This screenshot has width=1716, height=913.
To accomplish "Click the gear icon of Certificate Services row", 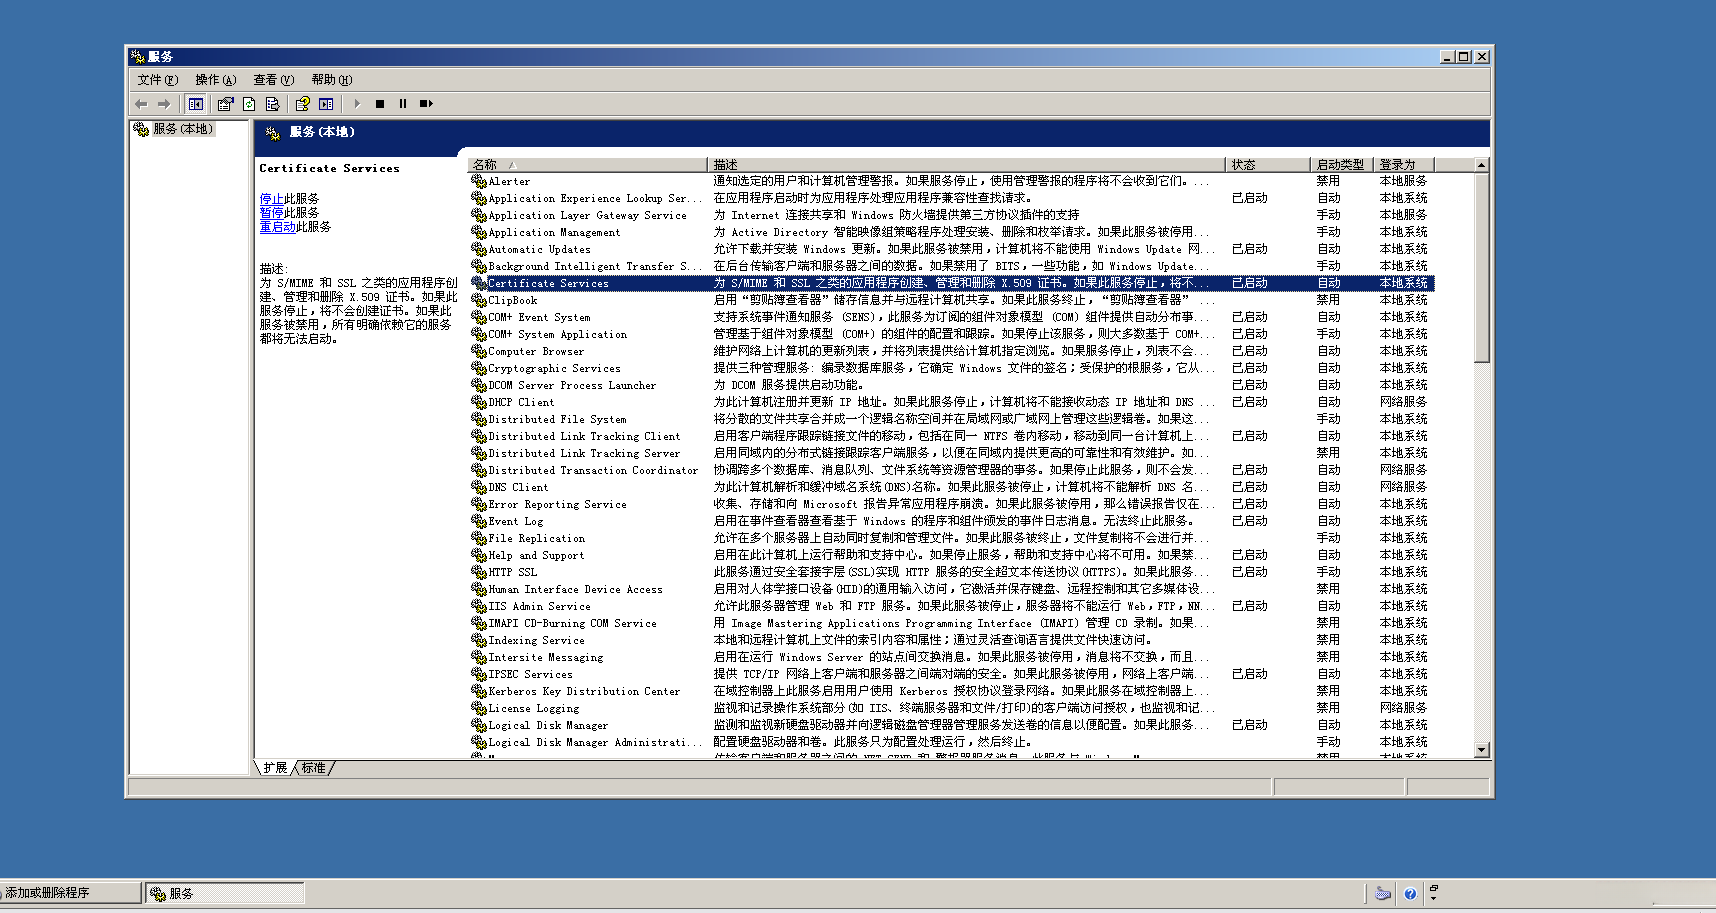I will (479, 283).
